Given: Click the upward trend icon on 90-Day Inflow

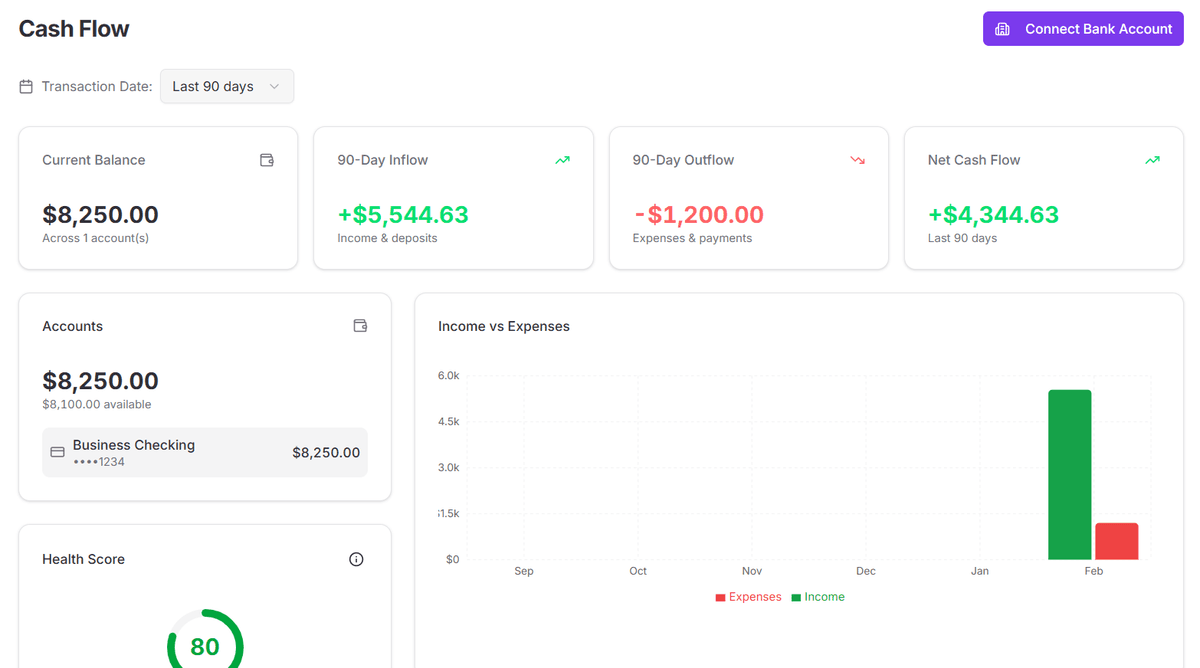Looking at the screenshot, I should [562, 159].
